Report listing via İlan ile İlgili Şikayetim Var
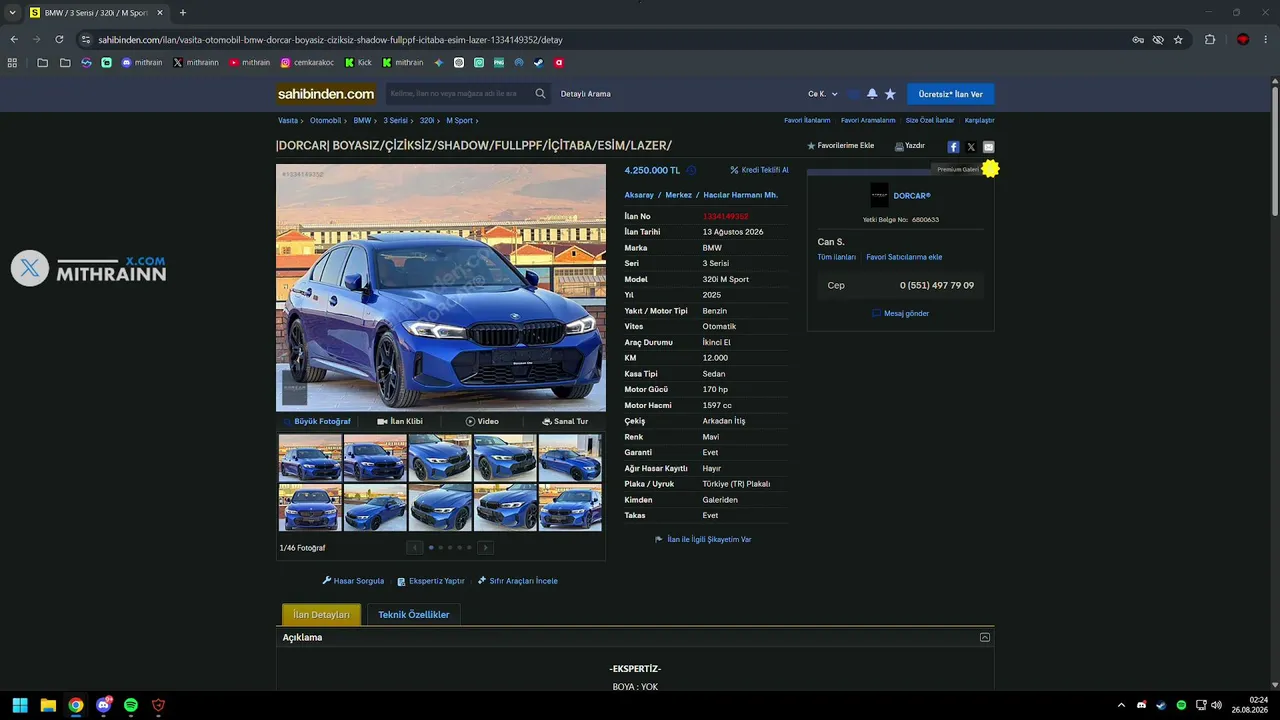Image resolution: width=1280 pixels, height=720 pixels. tap(703, 539)
